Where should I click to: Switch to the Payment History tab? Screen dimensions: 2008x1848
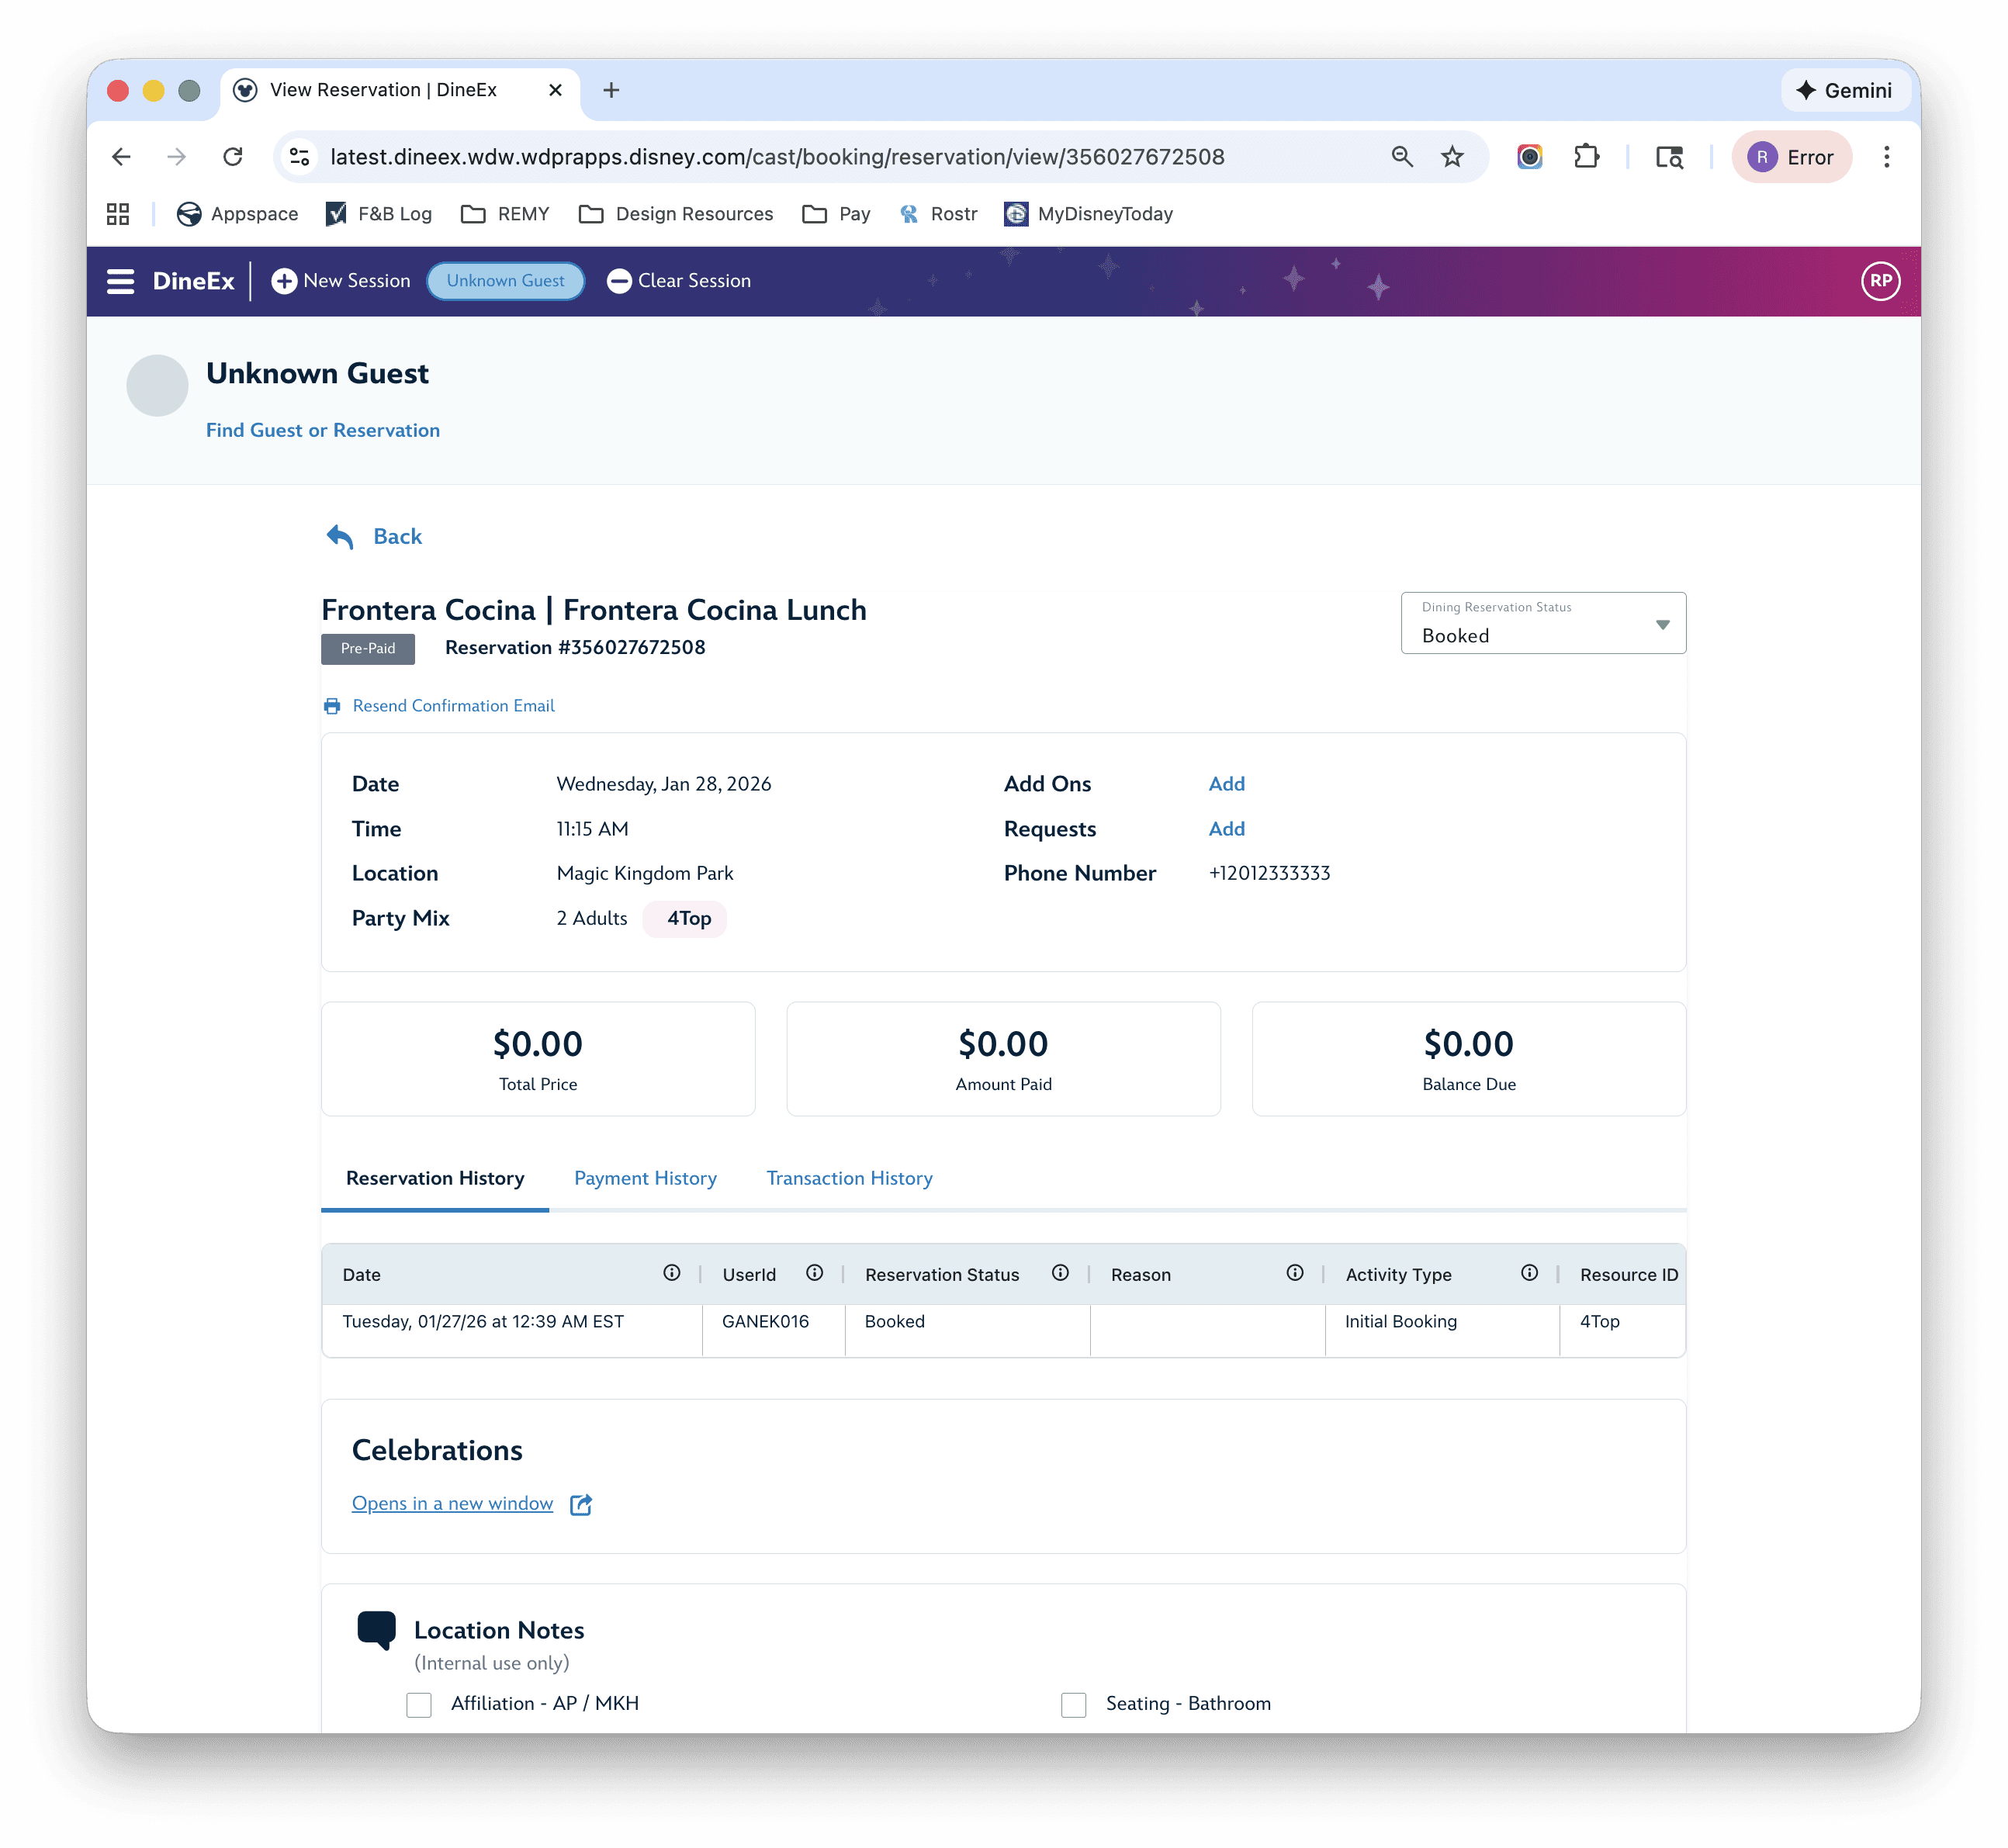pyautogui.click(x=645, y=1179)
